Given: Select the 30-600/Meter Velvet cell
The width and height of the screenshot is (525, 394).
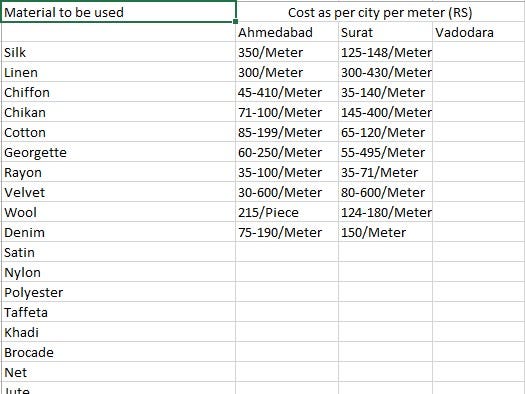Looking at the screenshot, I should tap(287, 192).
